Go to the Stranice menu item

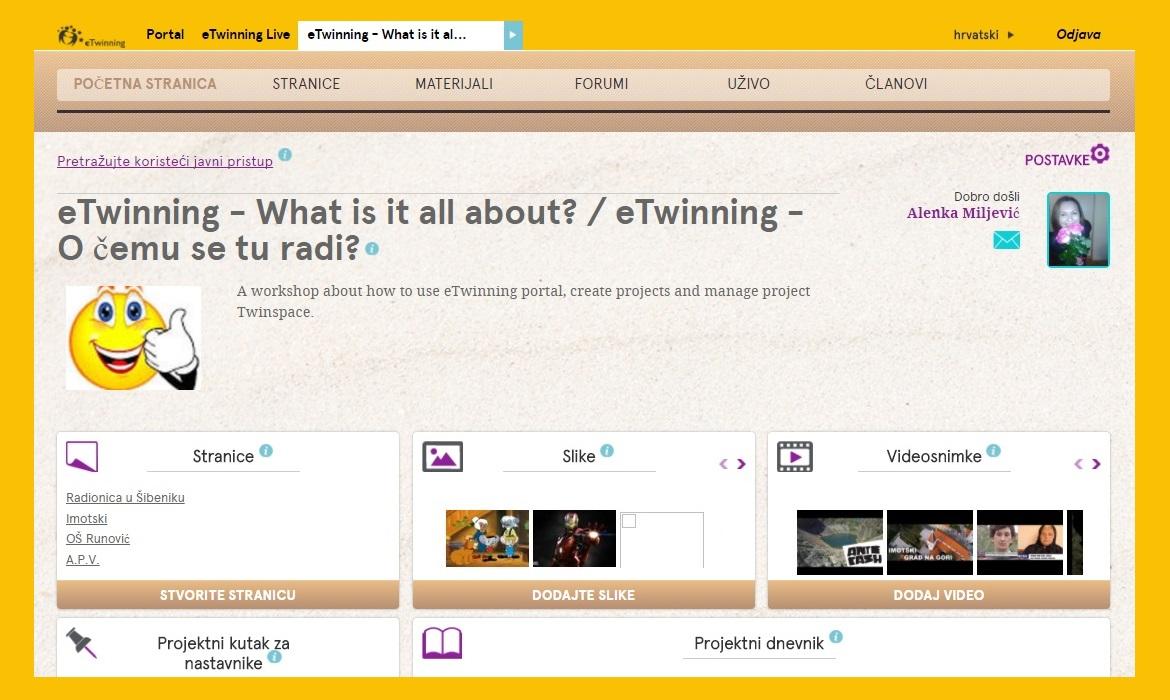(306, 84)
